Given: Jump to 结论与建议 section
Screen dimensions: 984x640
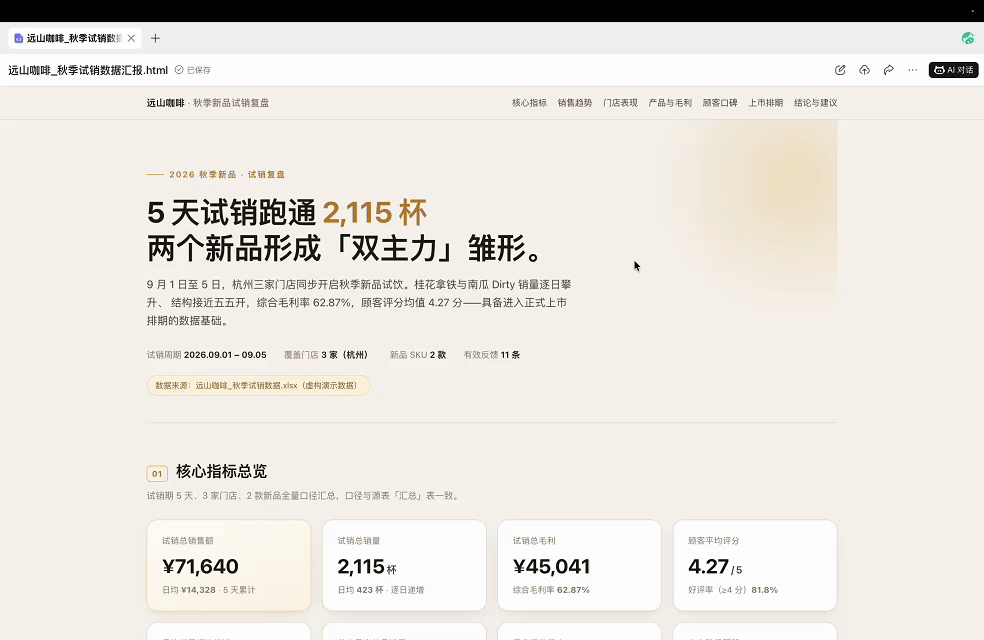Looking at the screenshot, I should coord(815,103).
